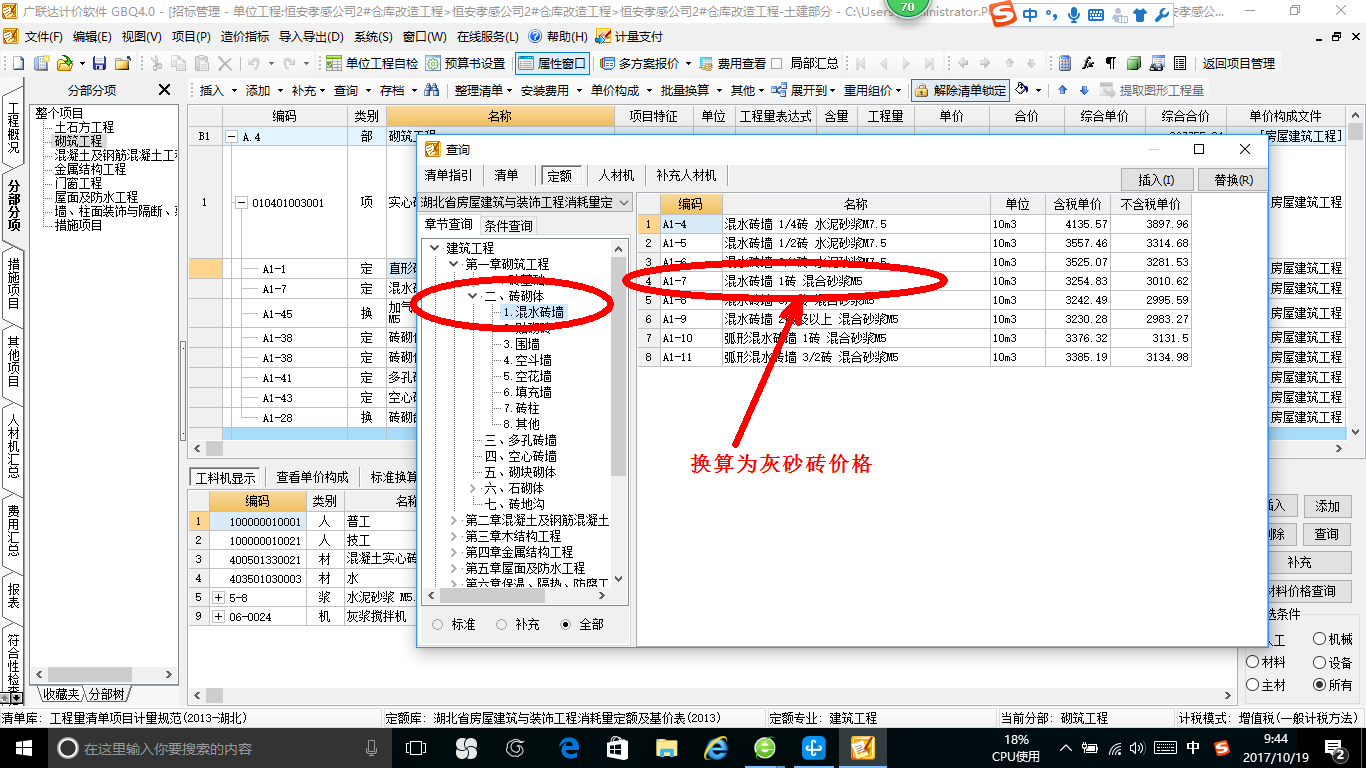
Task: Click the taskbar search box
Action: click(220, 747)
